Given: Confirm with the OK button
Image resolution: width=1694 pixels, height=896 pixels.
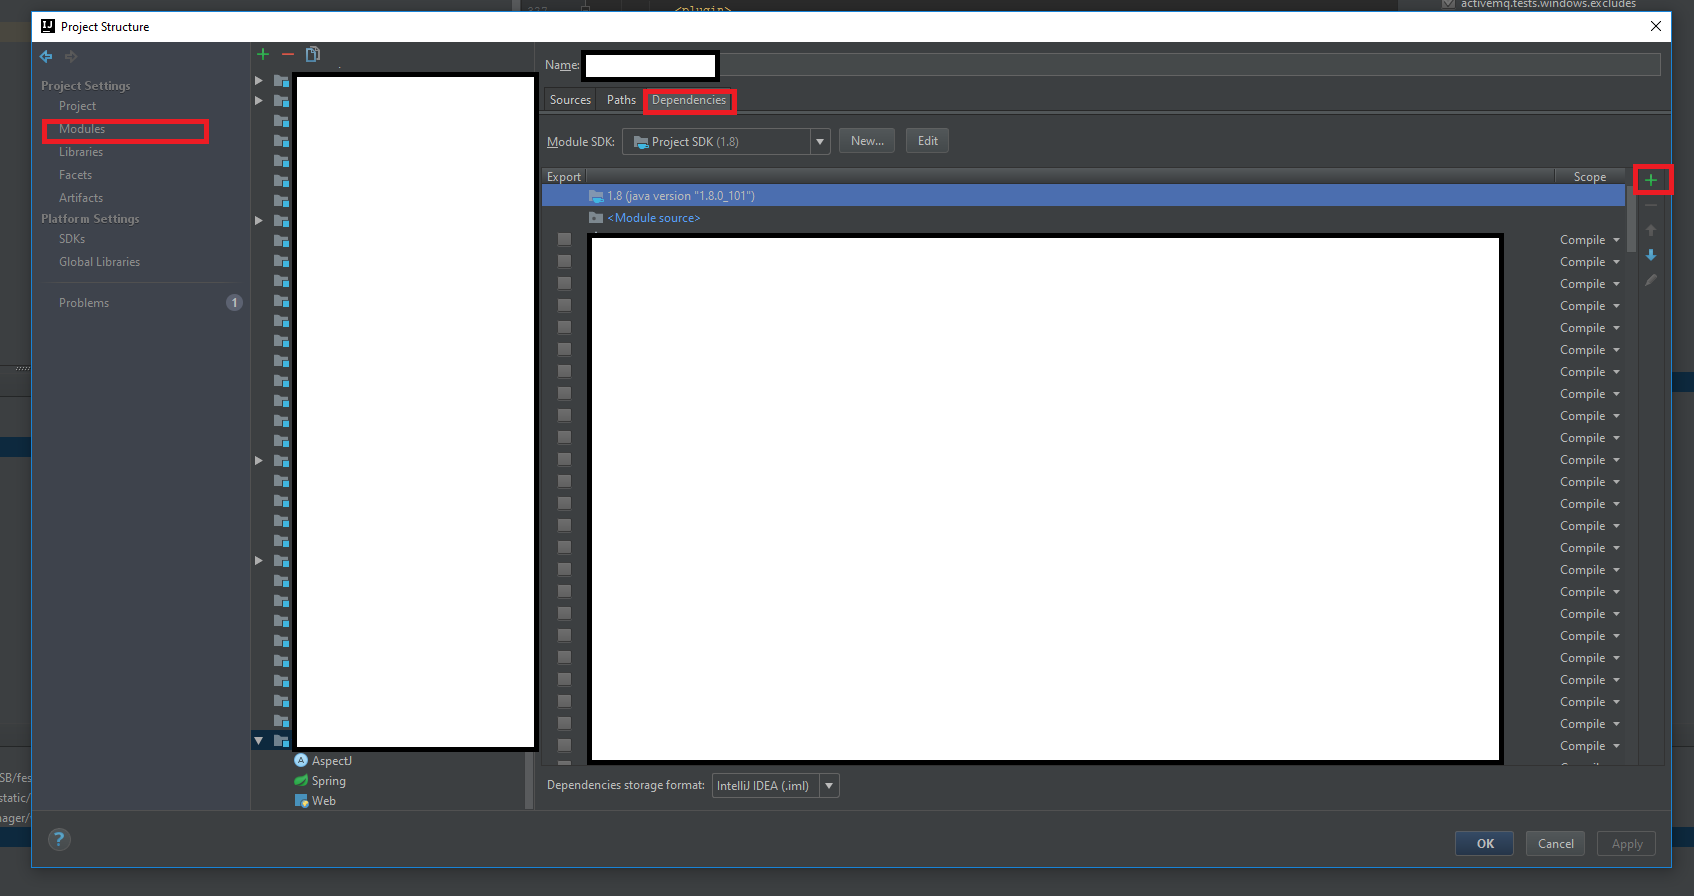Looking at the screenshot, I should click(1484, 844).
